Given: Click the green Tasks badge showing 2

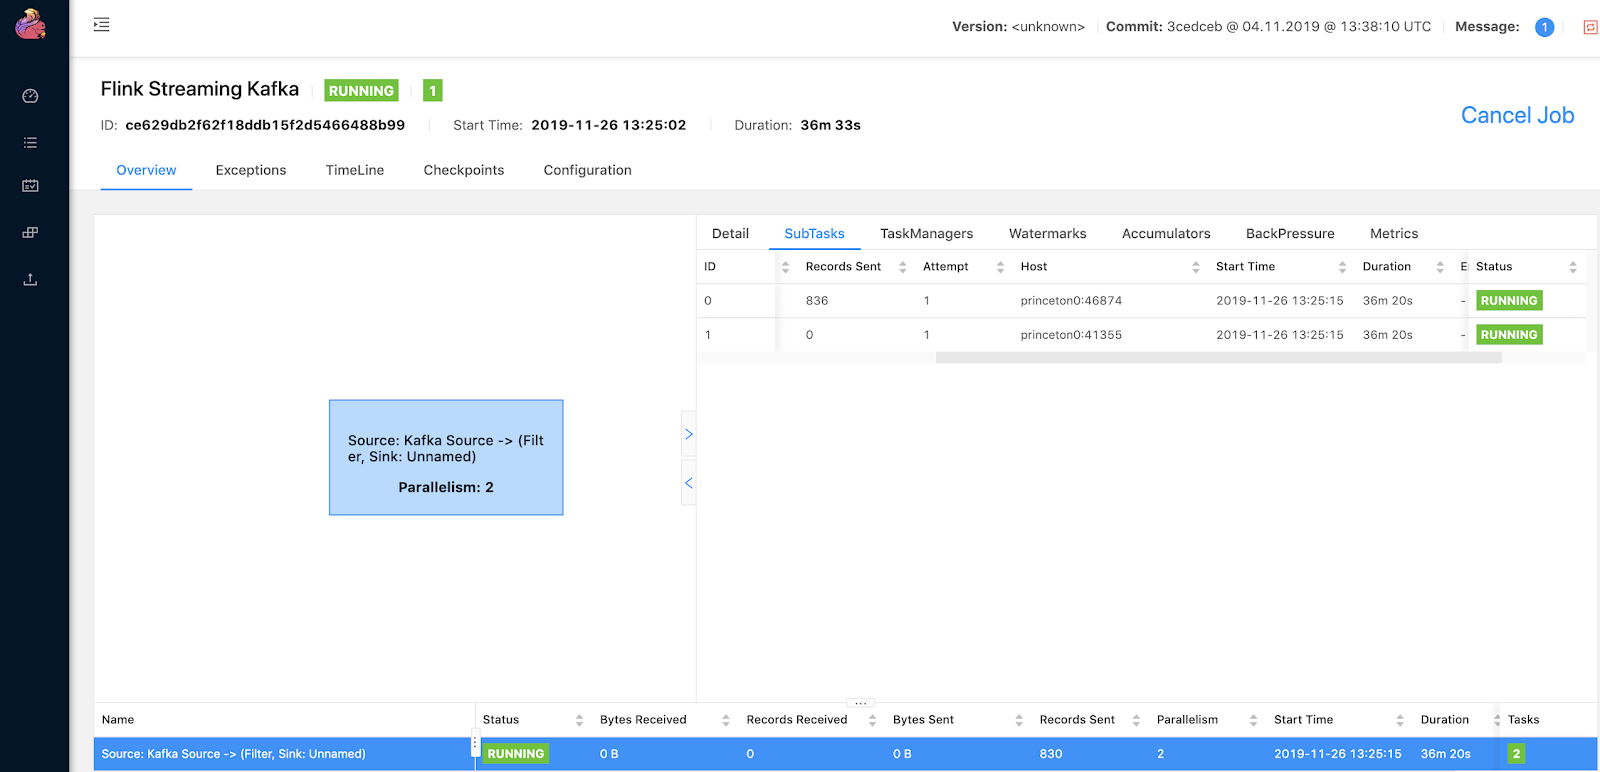Looking at the screenshot, I should coord(1516,754).
